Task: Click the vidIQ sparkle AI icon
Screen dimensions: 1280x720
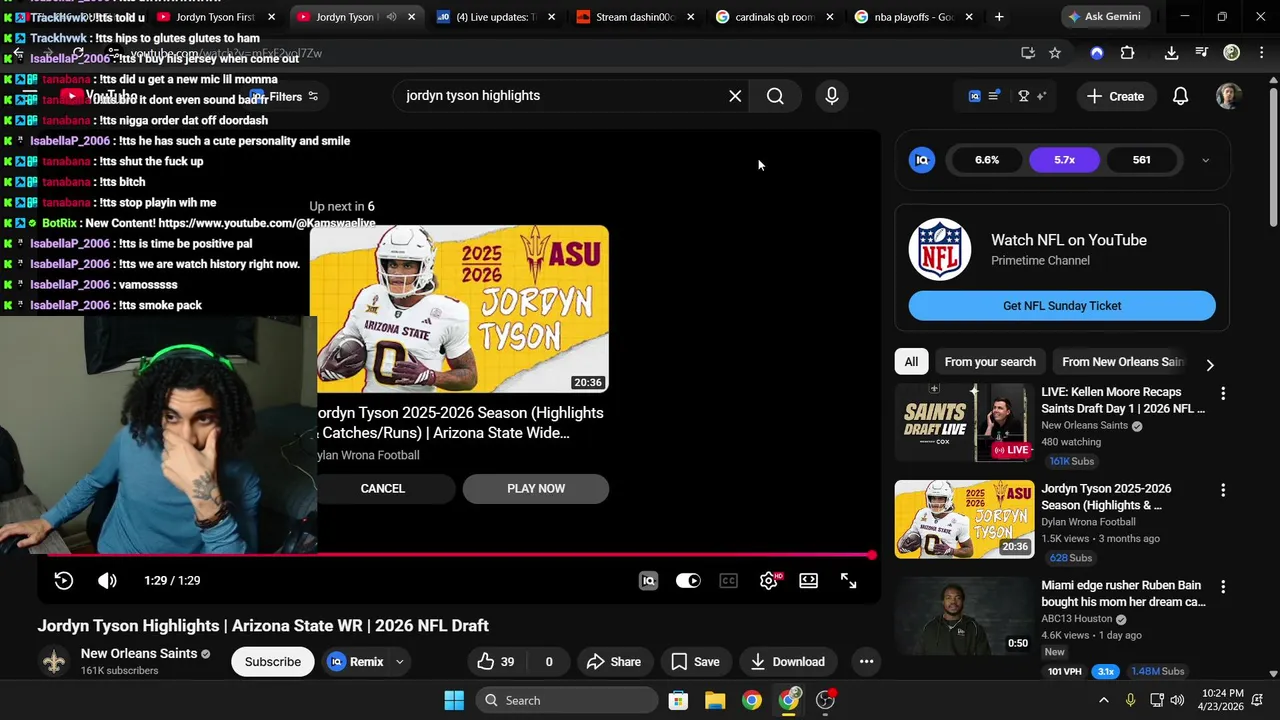Action: pos(1042,96)
